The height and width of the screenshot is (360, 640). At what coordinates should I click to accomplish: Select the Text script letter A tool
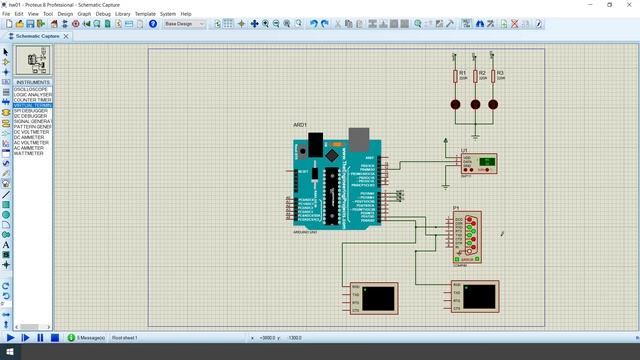[x=6, y=245]
